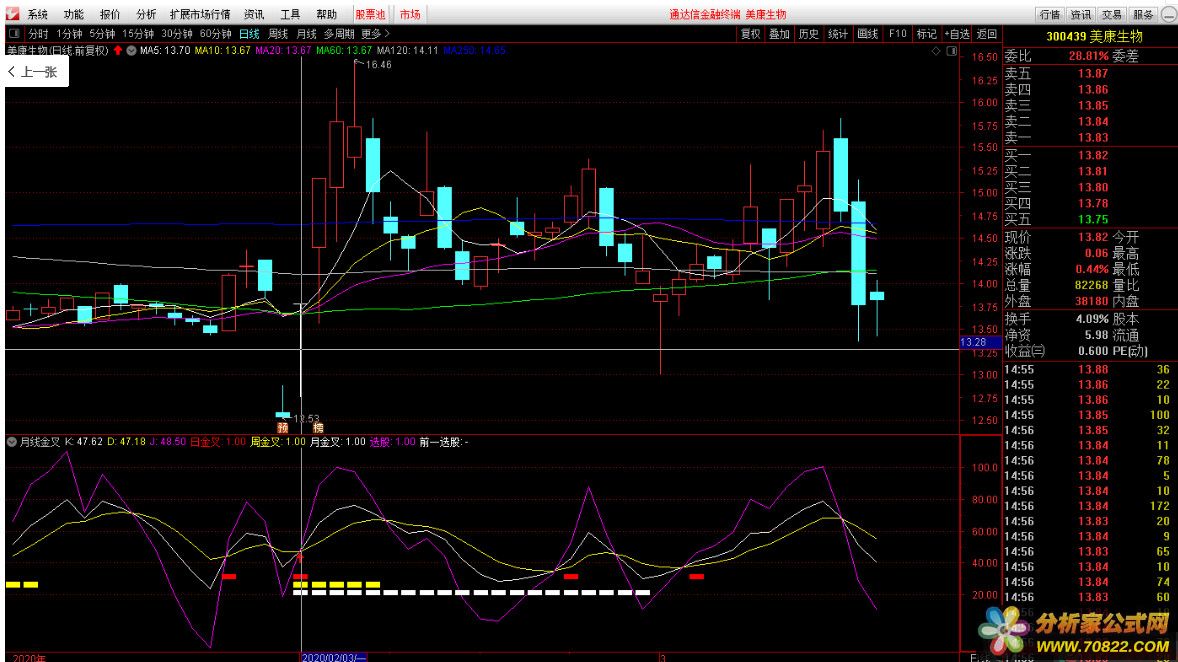Screen dimensions: 1178x662
Task: Click the red app logo icon
Action: [11, 15]
